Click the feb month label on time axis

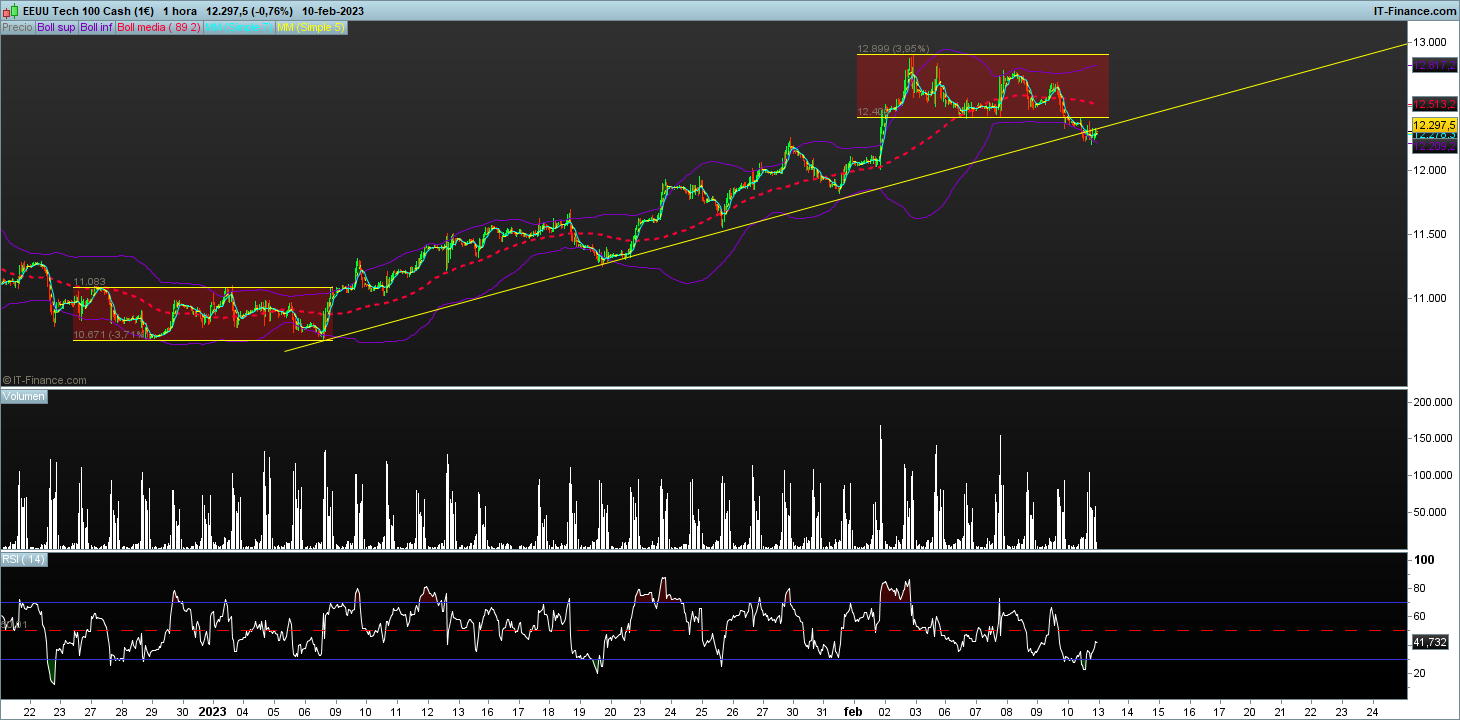coord(853,711)
